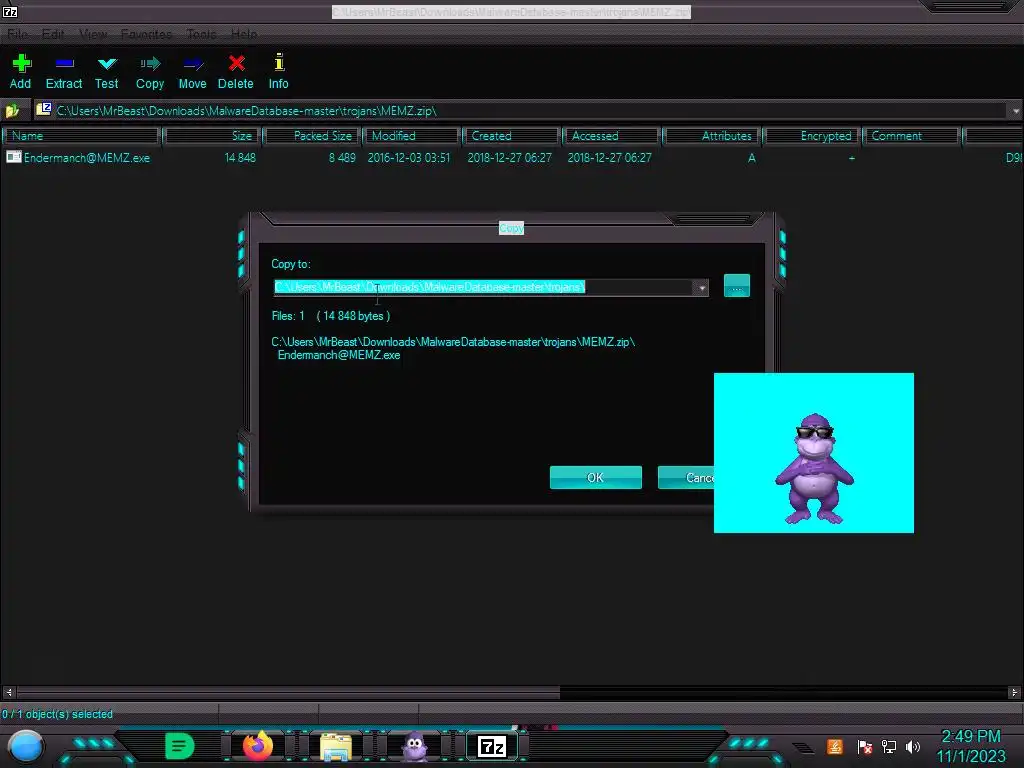Open the Action Center flag tray icon
The width and height of the screenshot is (1024, 768).
pyautogui.click(x=865, y=746)
